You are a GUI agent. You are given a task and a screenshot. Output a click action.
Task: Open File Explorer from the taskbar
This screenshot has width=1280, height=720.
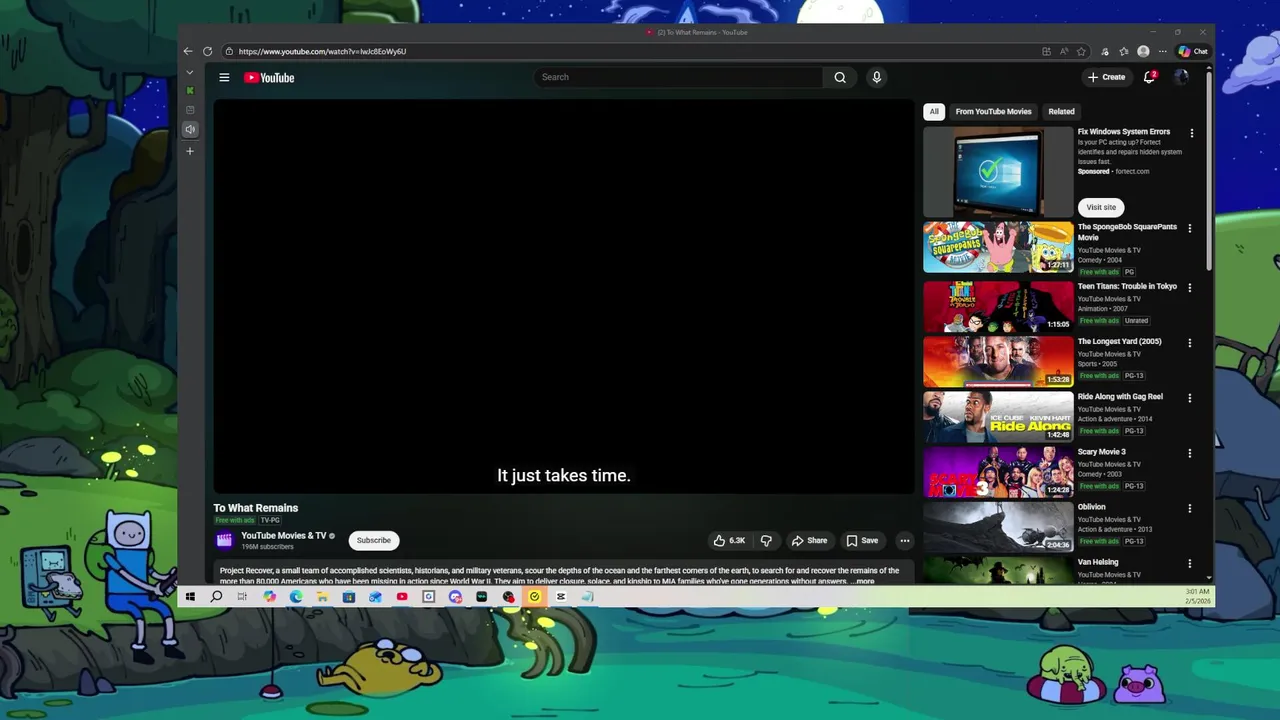click(x=322, y=597)
